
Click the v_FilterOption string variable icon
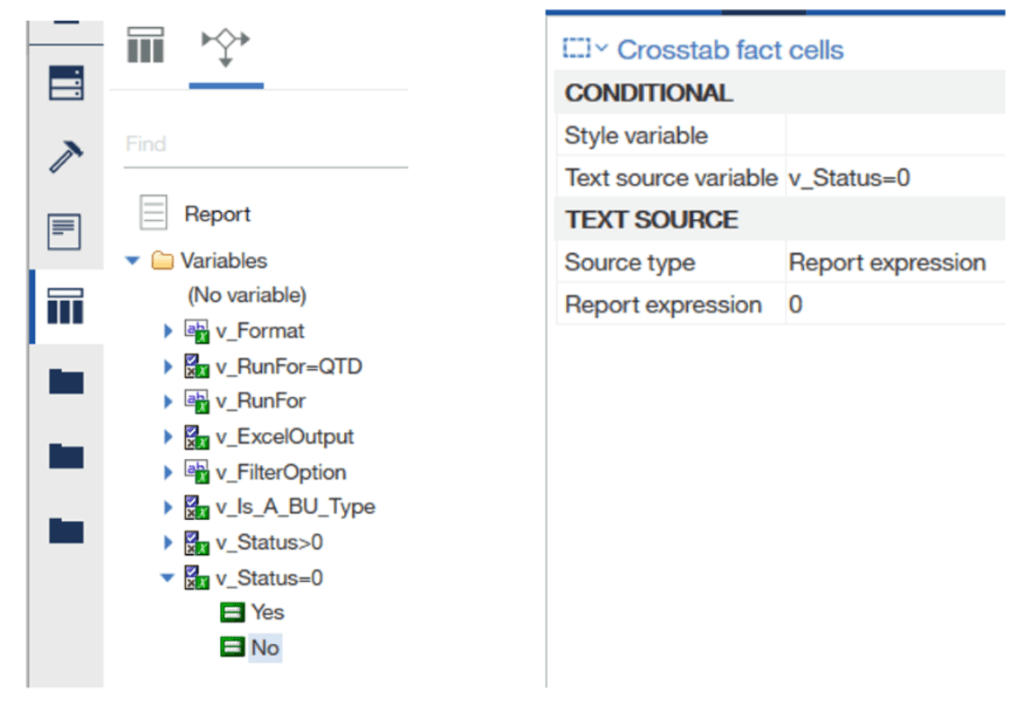(197, 472)
